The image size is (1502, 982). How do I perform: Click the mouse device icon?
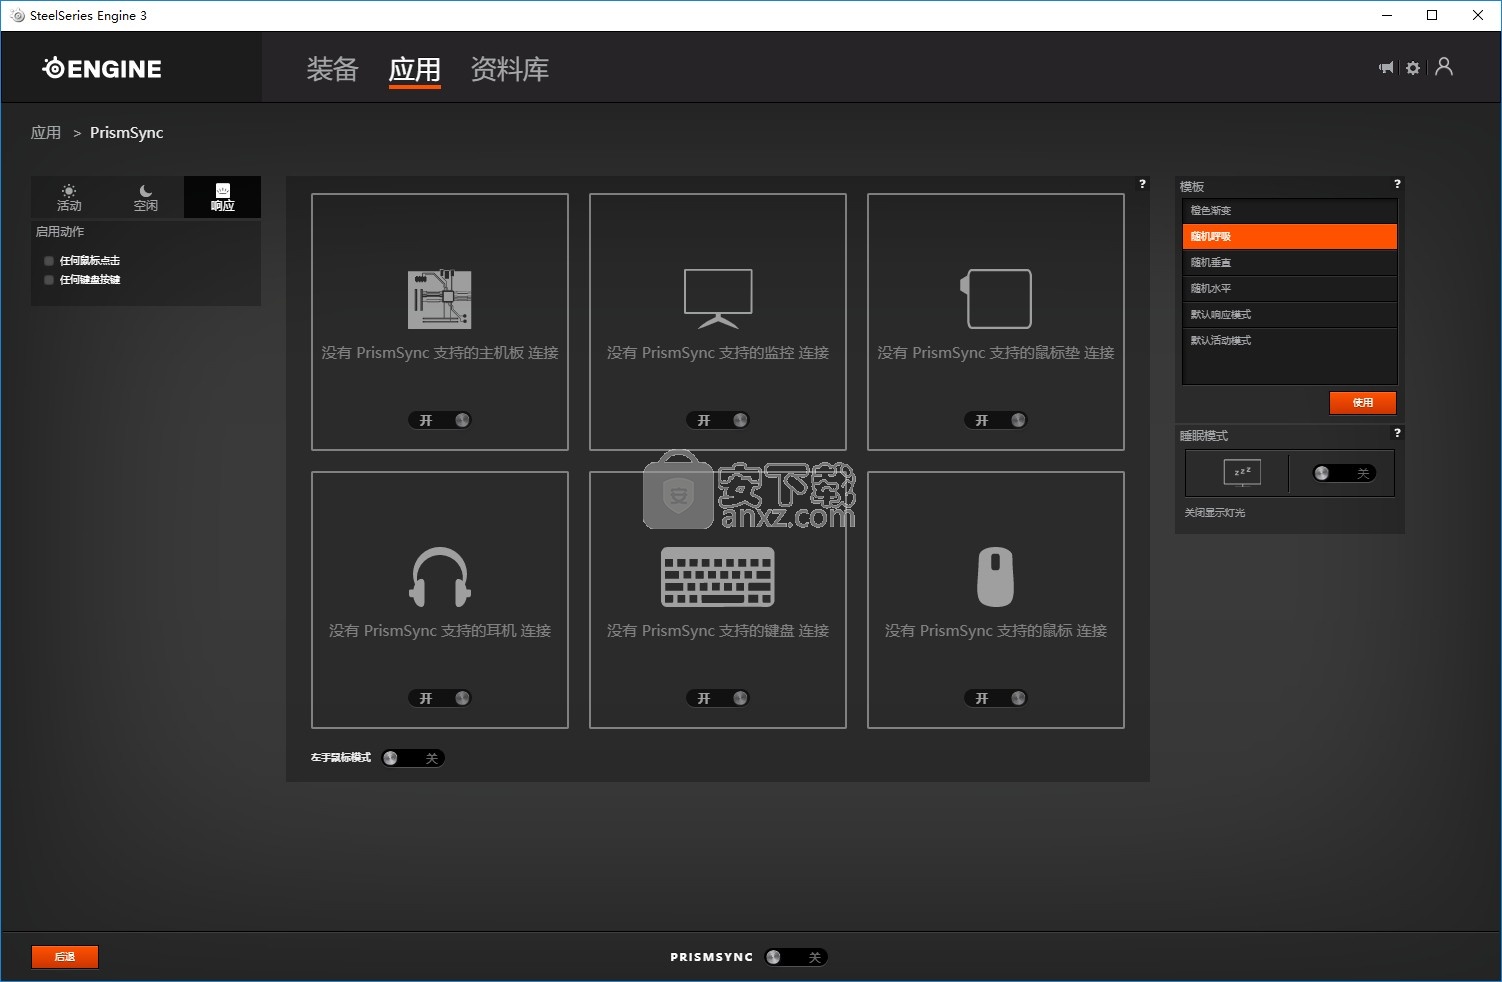996,577
